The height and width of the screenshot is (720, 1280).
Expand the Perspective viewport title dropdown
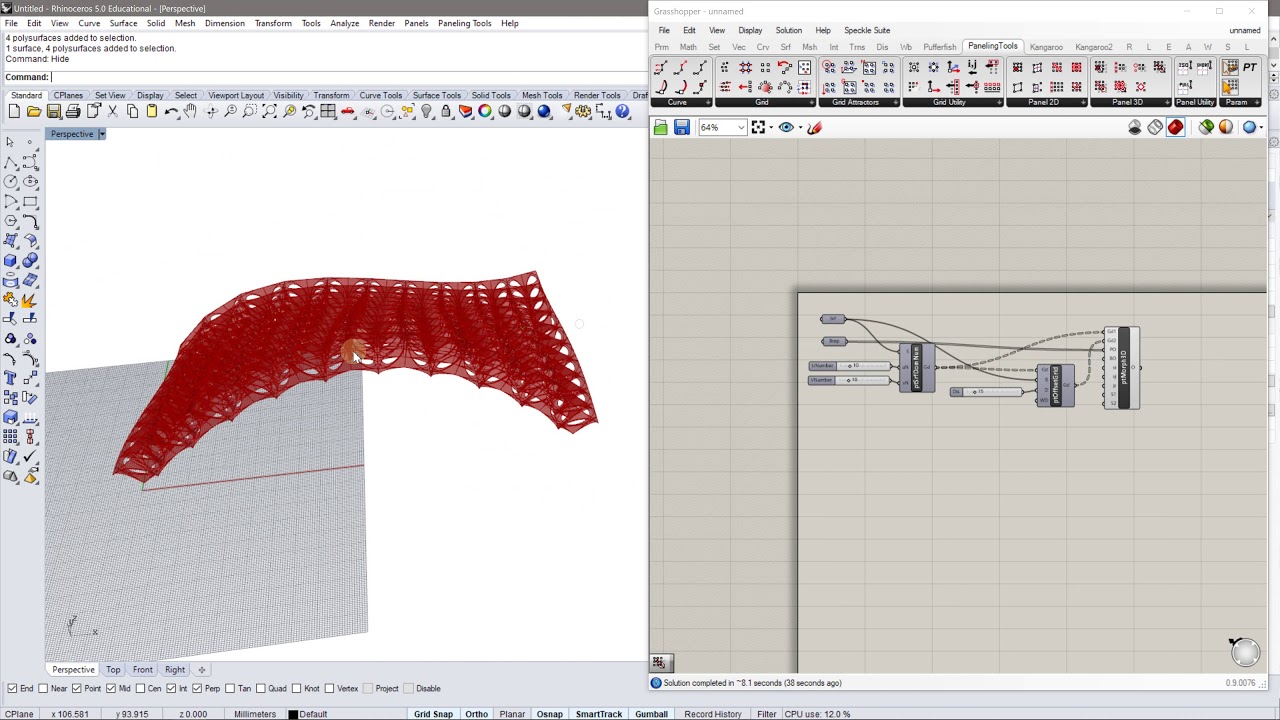click(x=101, y=134)
